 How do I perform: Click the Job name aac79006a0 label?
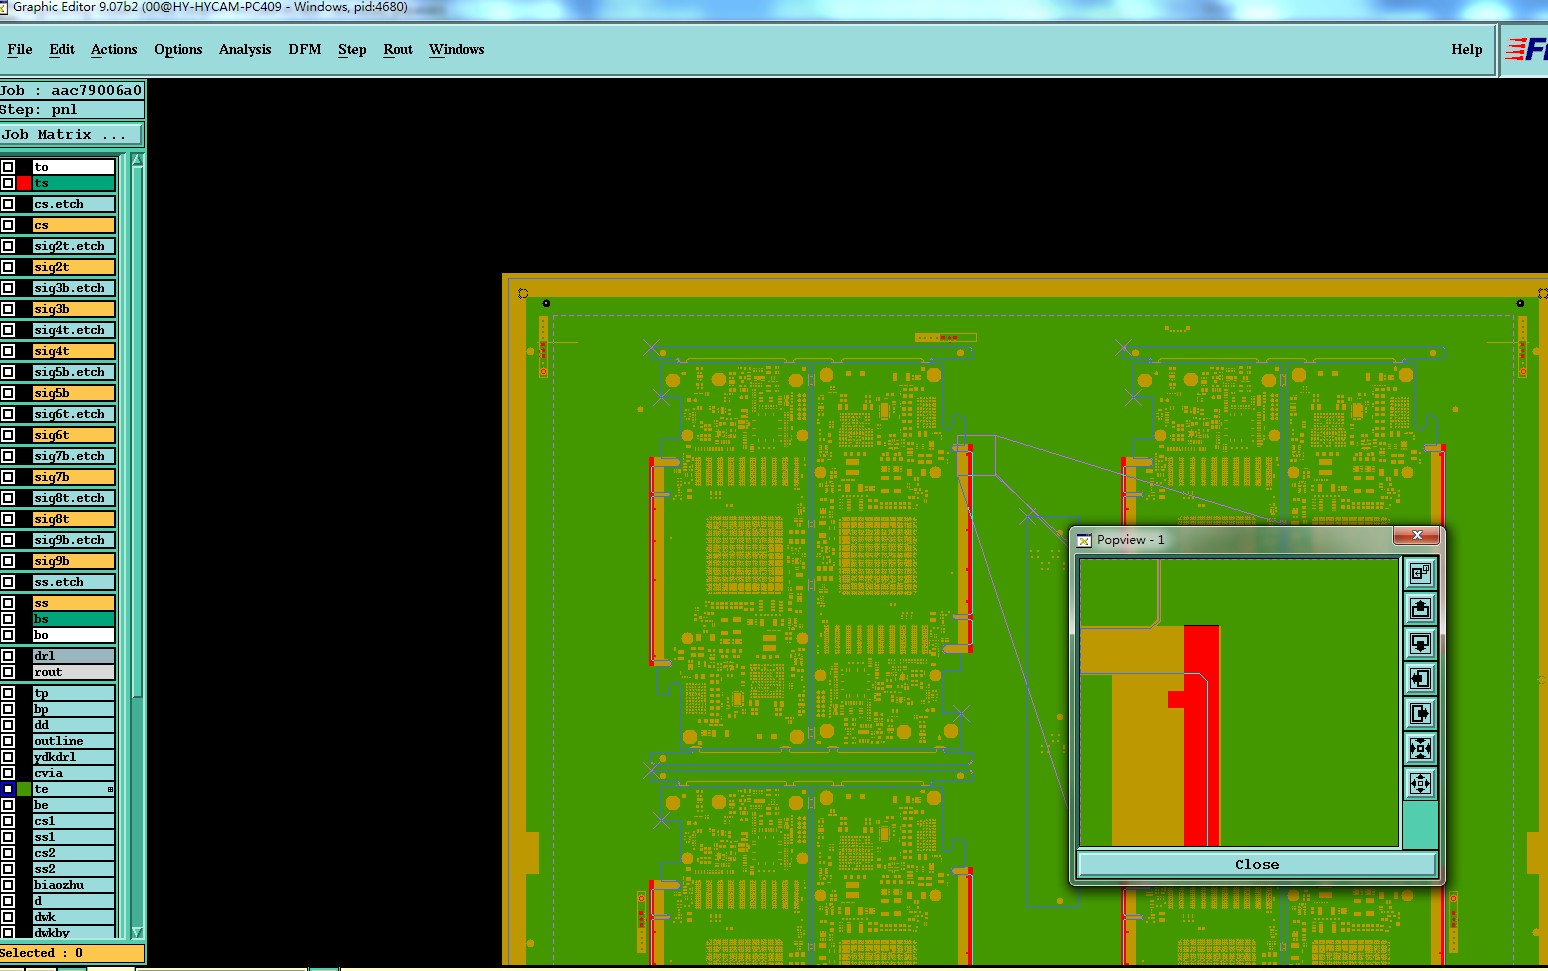tap(72, 90)
